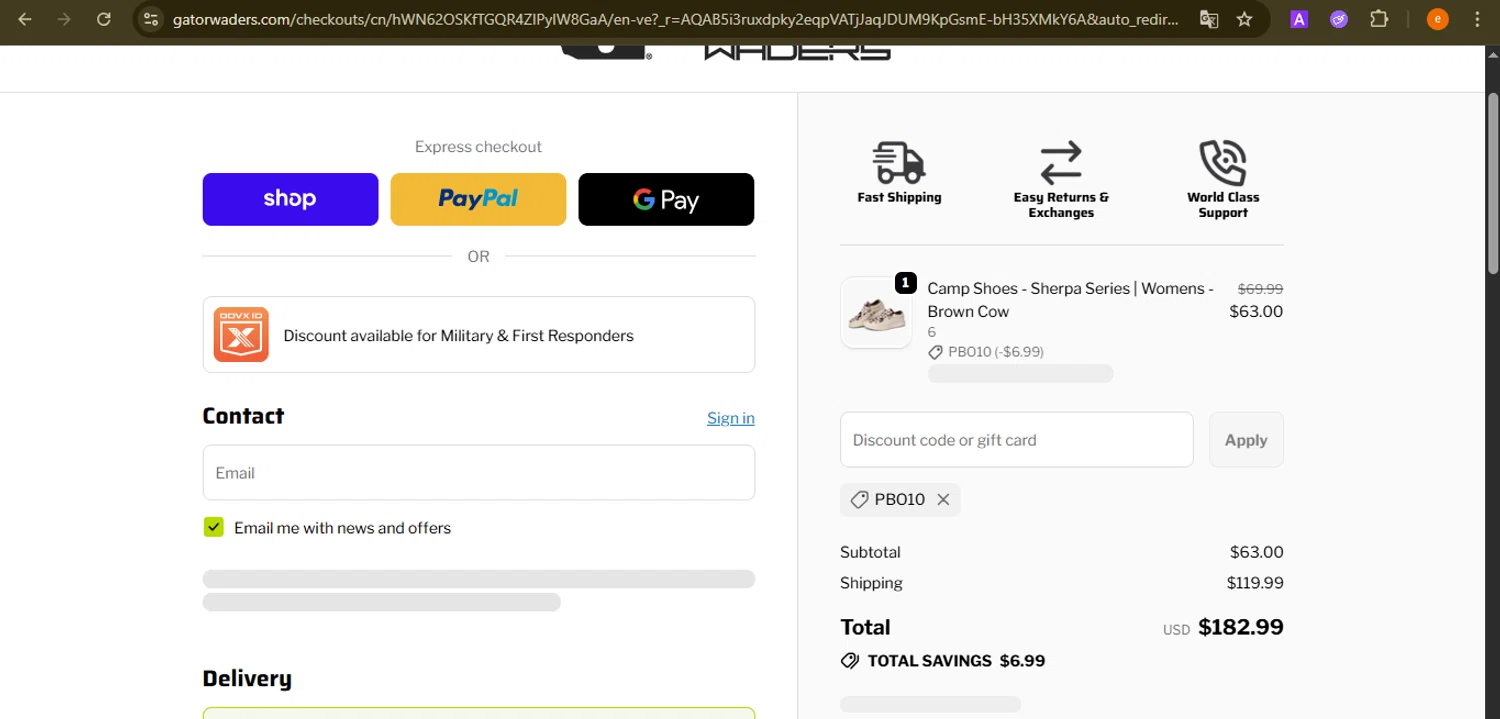Pay with Google Pay express checkout
This screenshot has width=1500, height=719.
pyautogui.click(x=666, y=199)
